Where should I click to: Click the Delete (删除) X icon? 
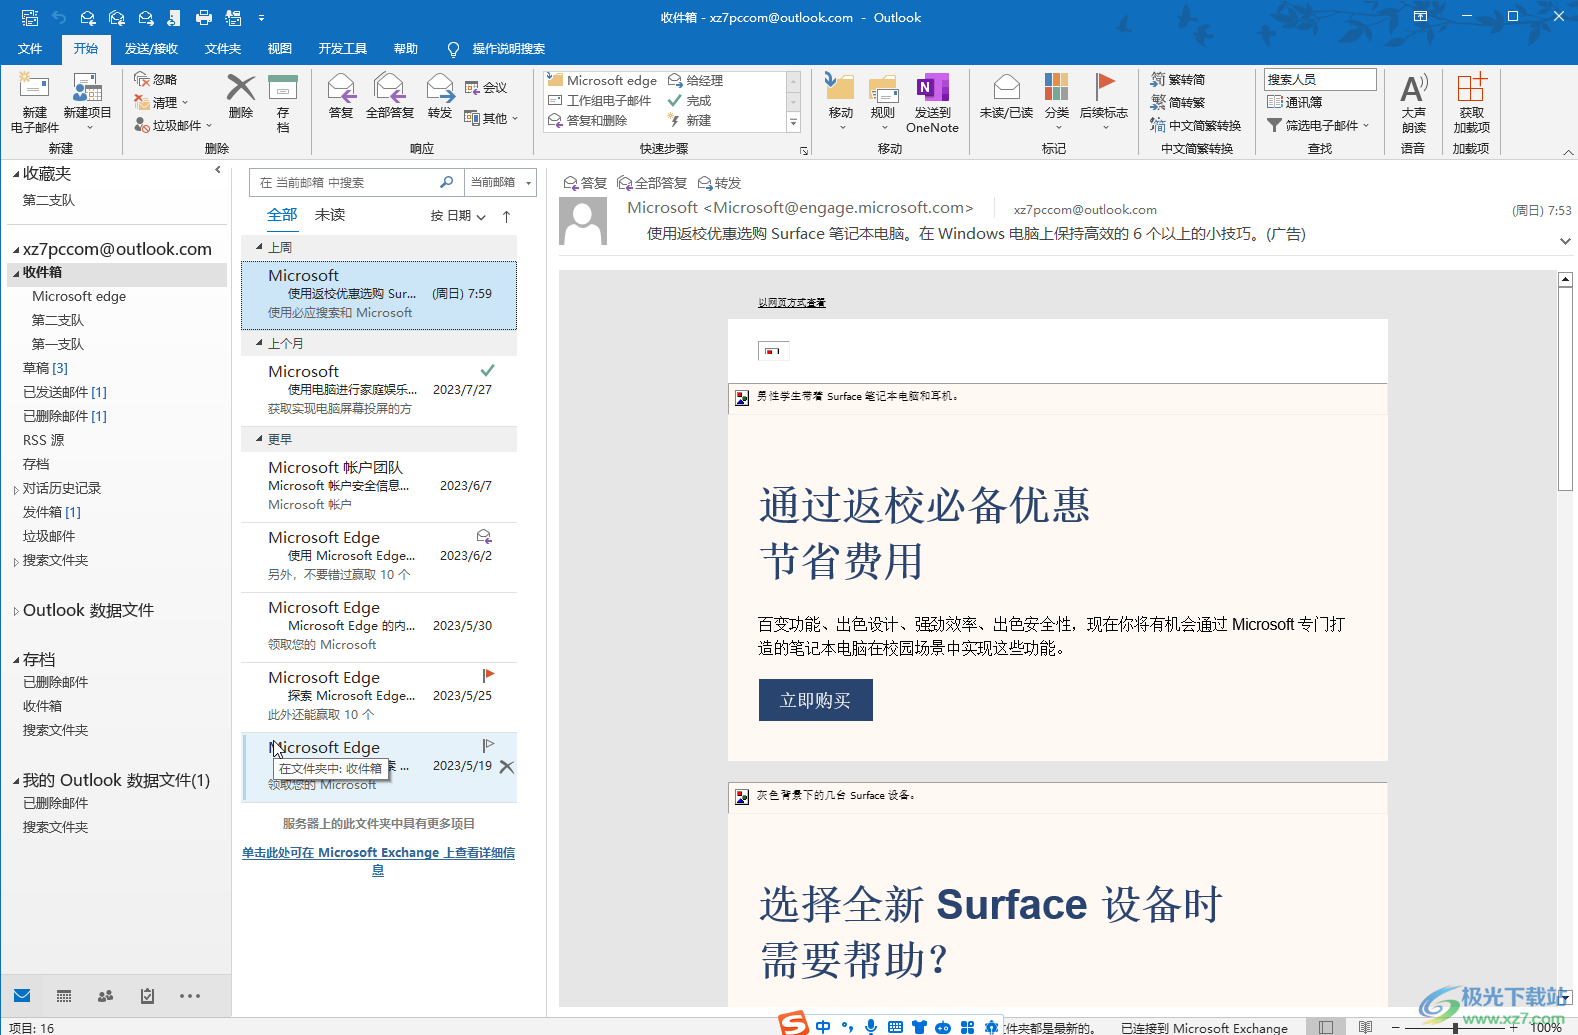(241, 87)
